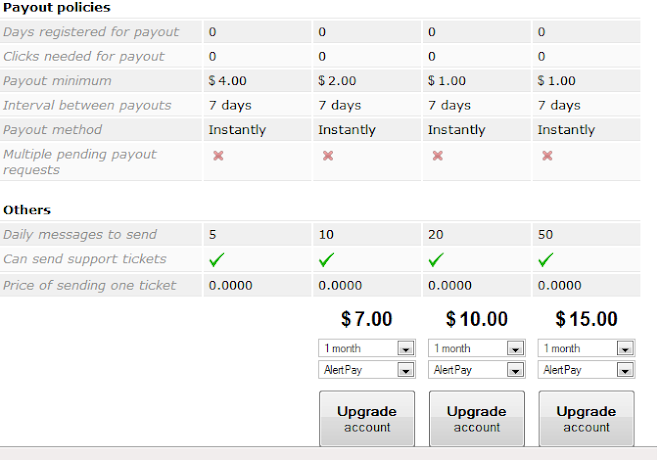
Task: Click red X icon in second plan column
Action: click(328, 156)
